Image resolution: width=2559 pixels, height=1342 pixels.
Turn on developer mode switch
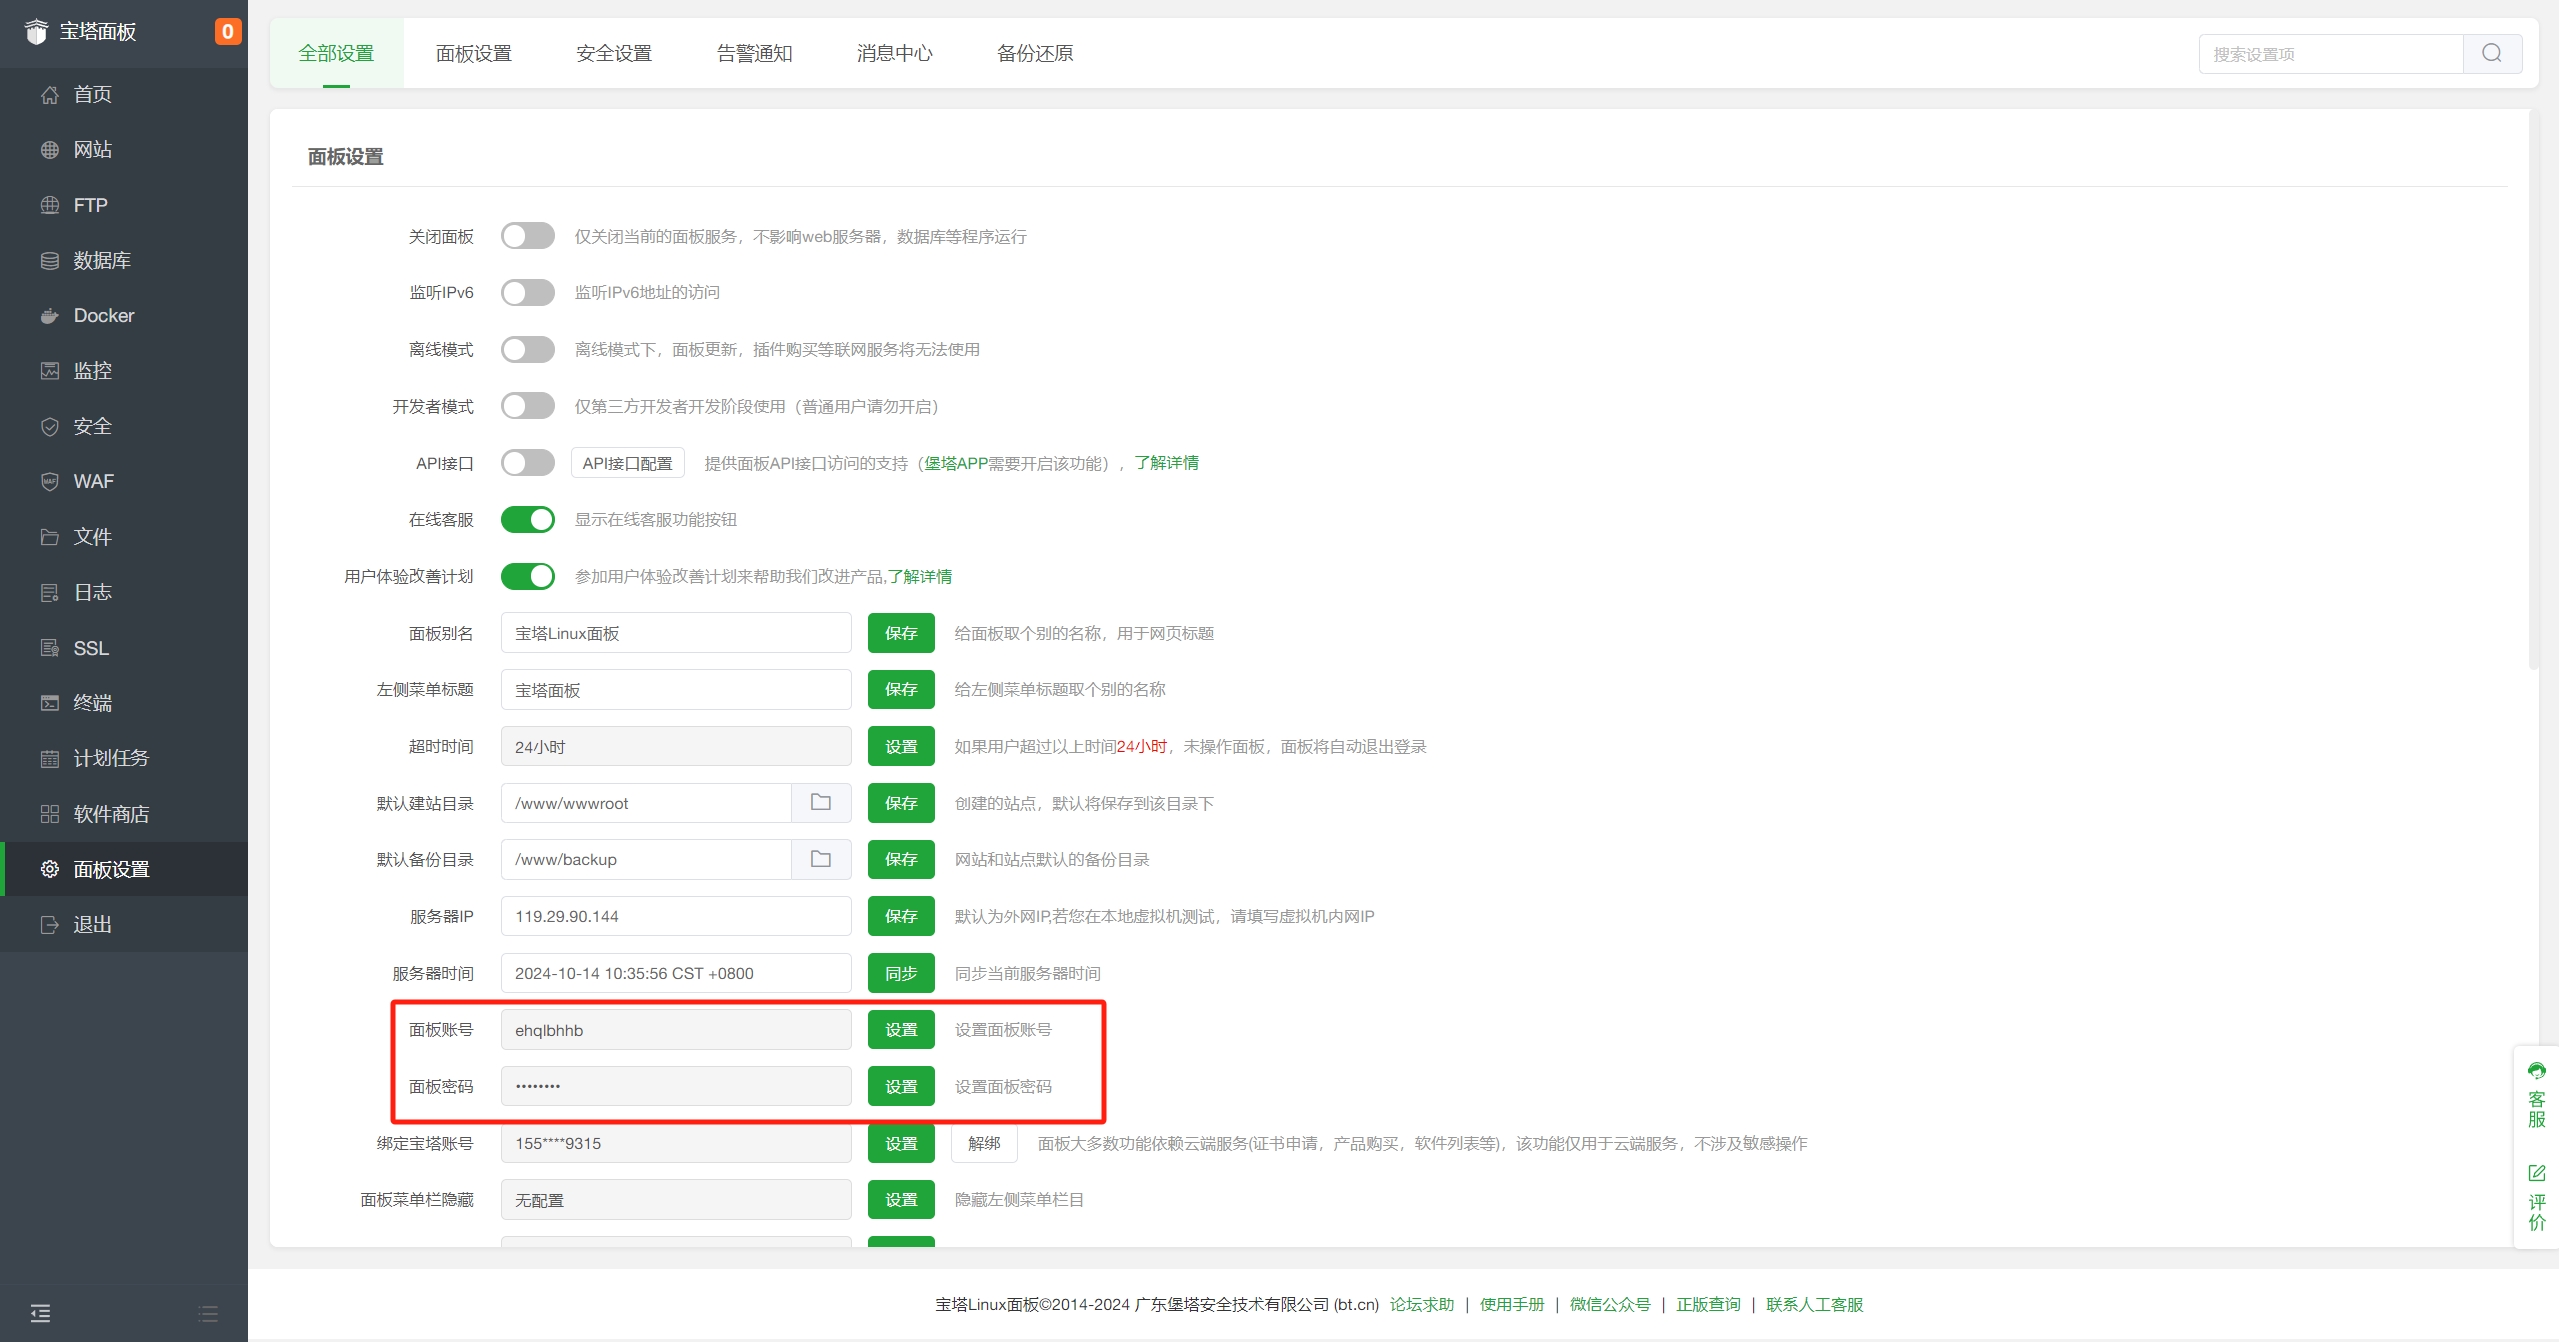coord(527,406)
